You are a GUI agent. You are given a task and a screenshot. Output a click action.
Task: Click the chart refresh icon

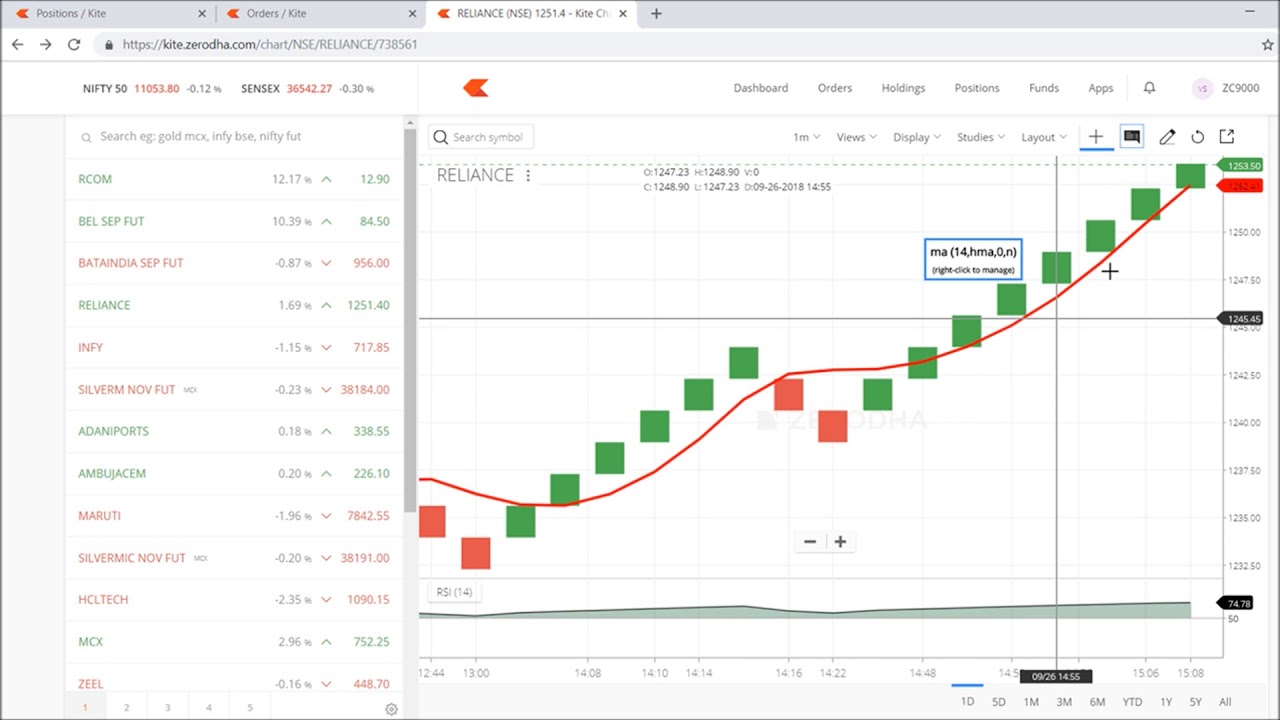[x=1197, y=137]
